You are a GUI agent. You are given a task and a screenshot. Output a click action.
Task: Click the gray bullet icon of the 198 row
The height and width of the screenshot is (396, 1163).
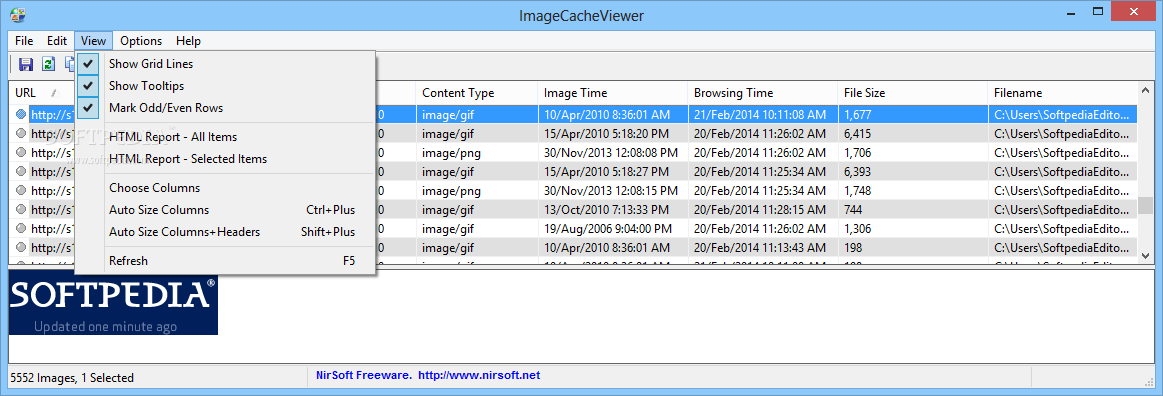pos(21,247)
